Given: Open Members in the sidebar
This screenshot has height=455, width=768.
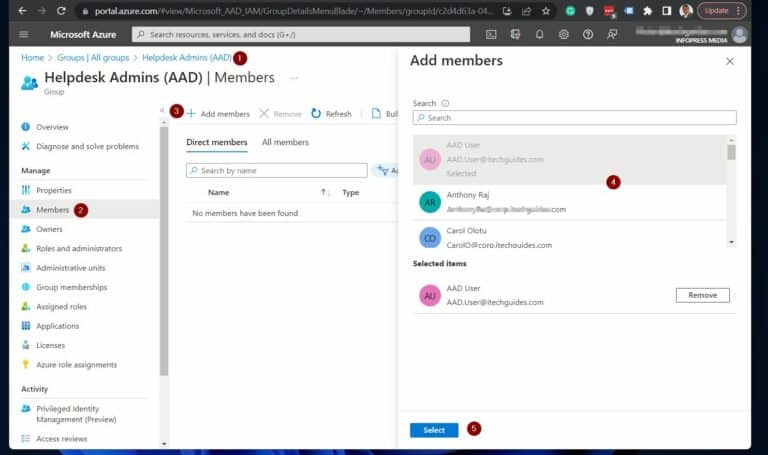Looking at the screenshot, I should 52,210.
